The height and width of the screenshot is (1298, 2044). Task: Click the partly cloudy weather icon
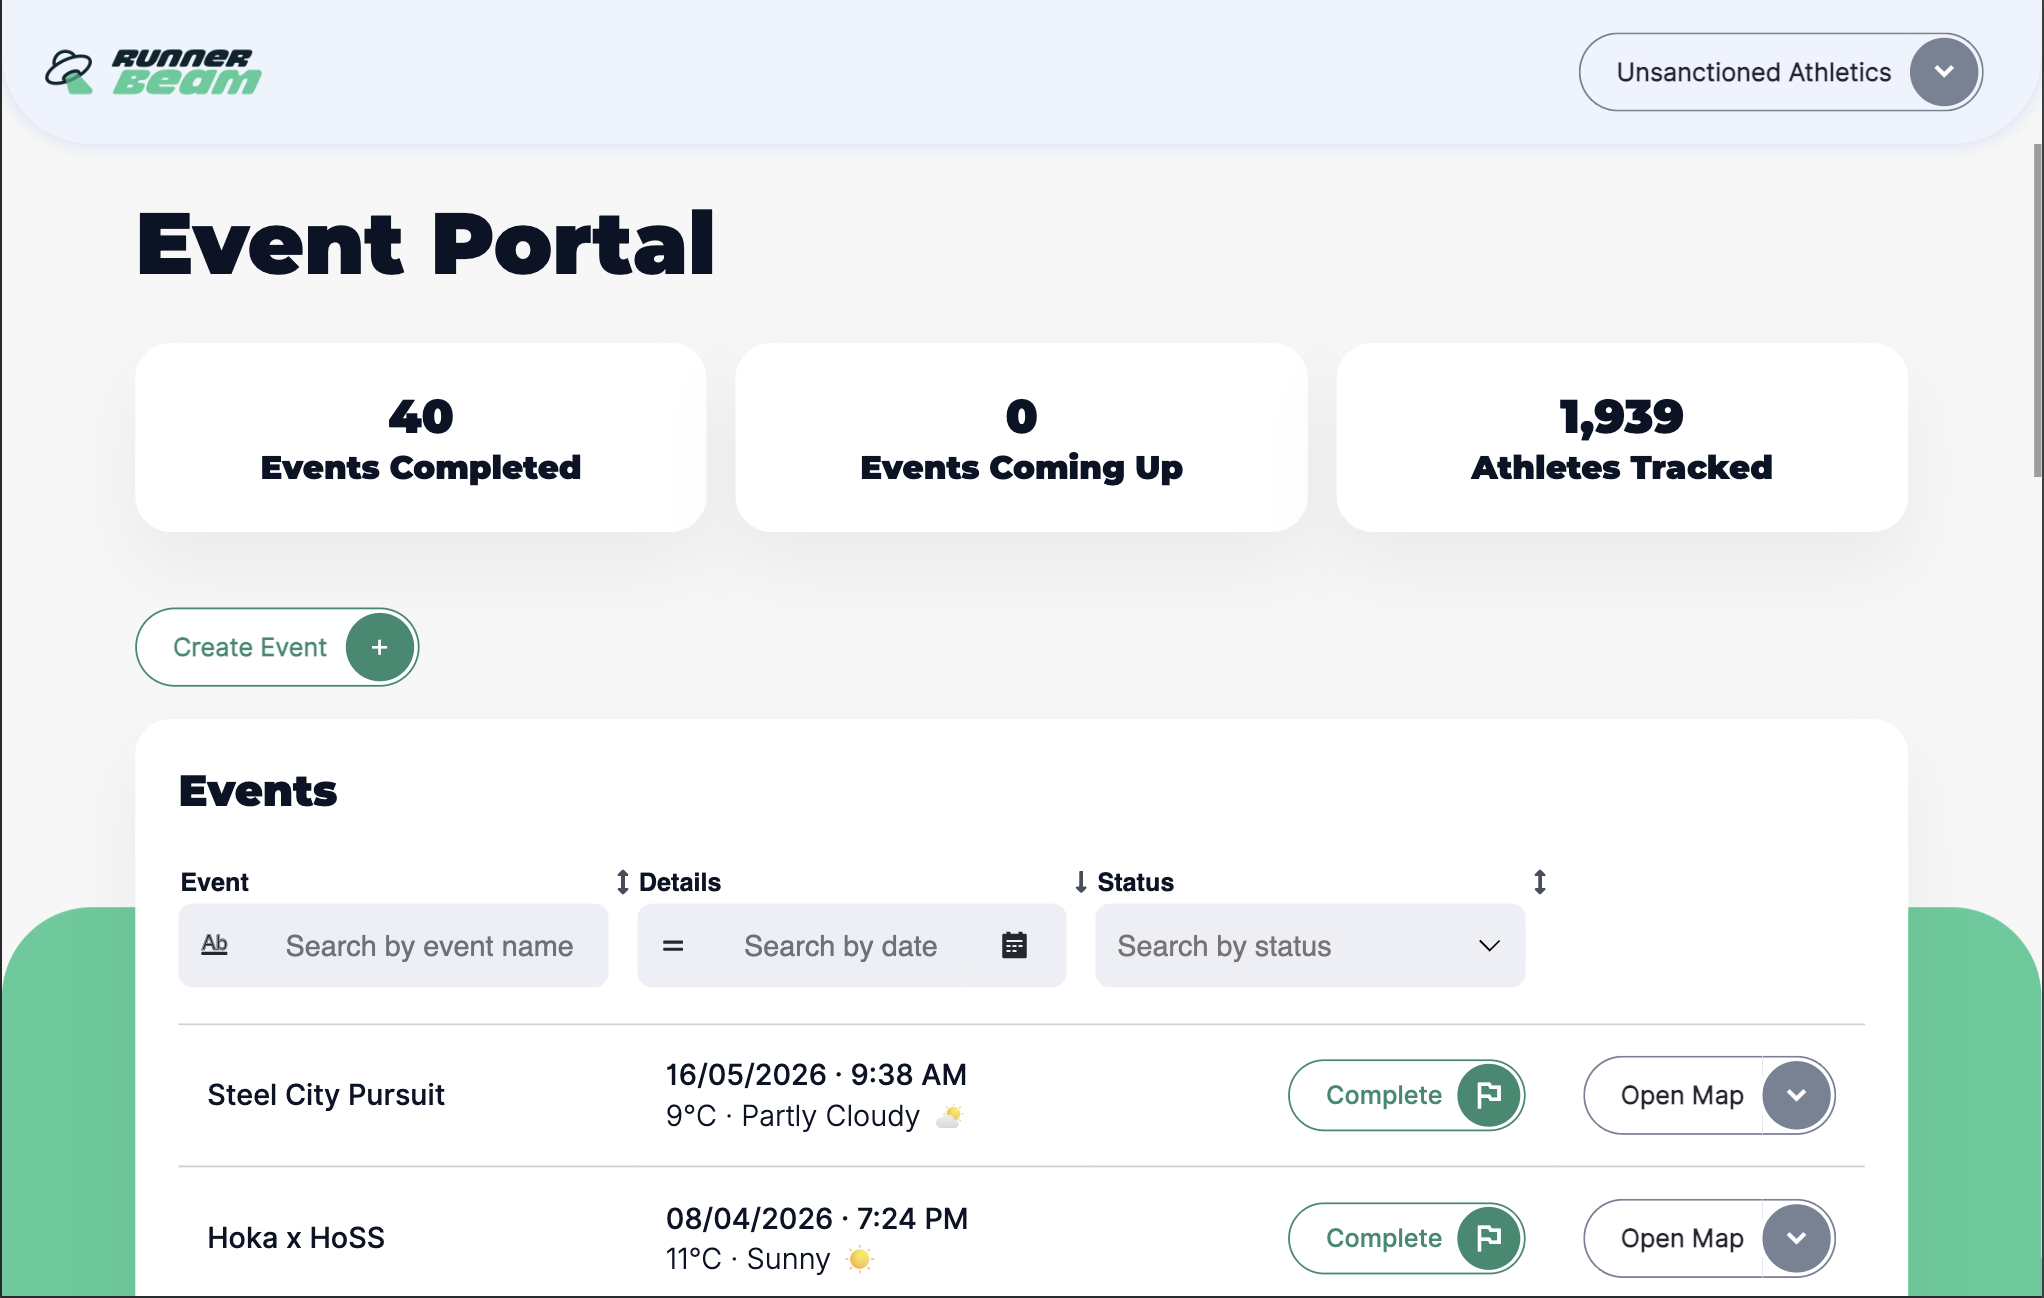pos(950,1116)
